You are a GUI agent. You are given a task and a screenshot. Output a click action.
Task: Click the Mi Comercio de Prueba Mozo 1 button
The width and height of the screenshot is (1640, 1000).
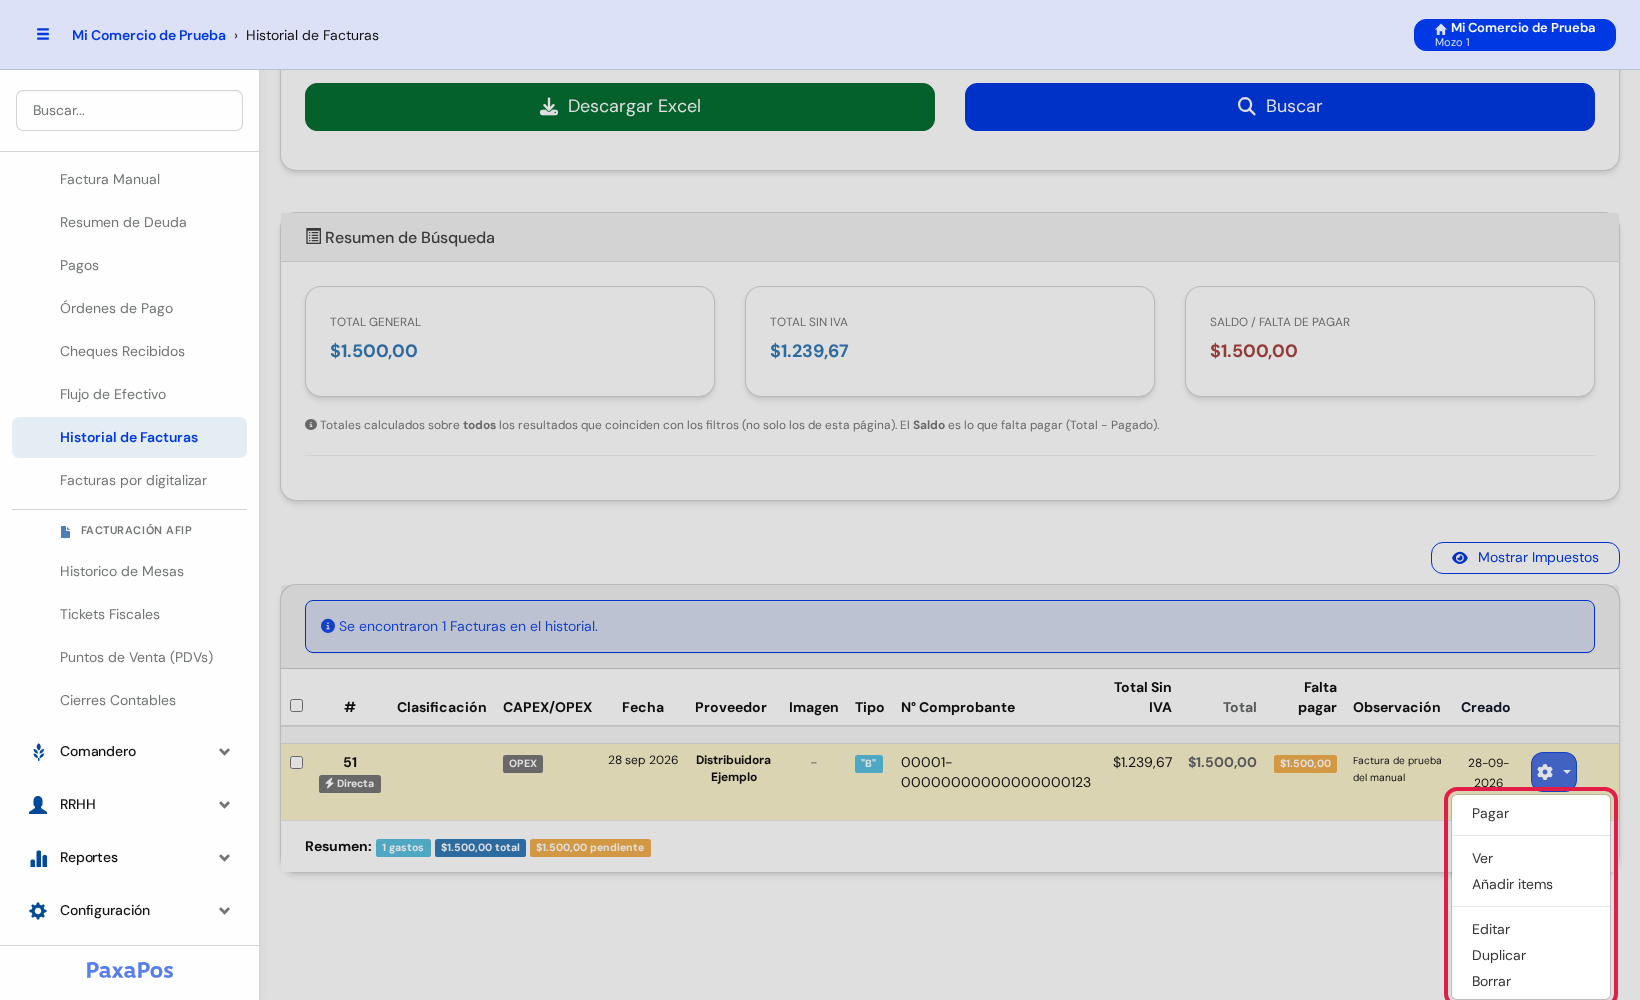point(1514,35)
